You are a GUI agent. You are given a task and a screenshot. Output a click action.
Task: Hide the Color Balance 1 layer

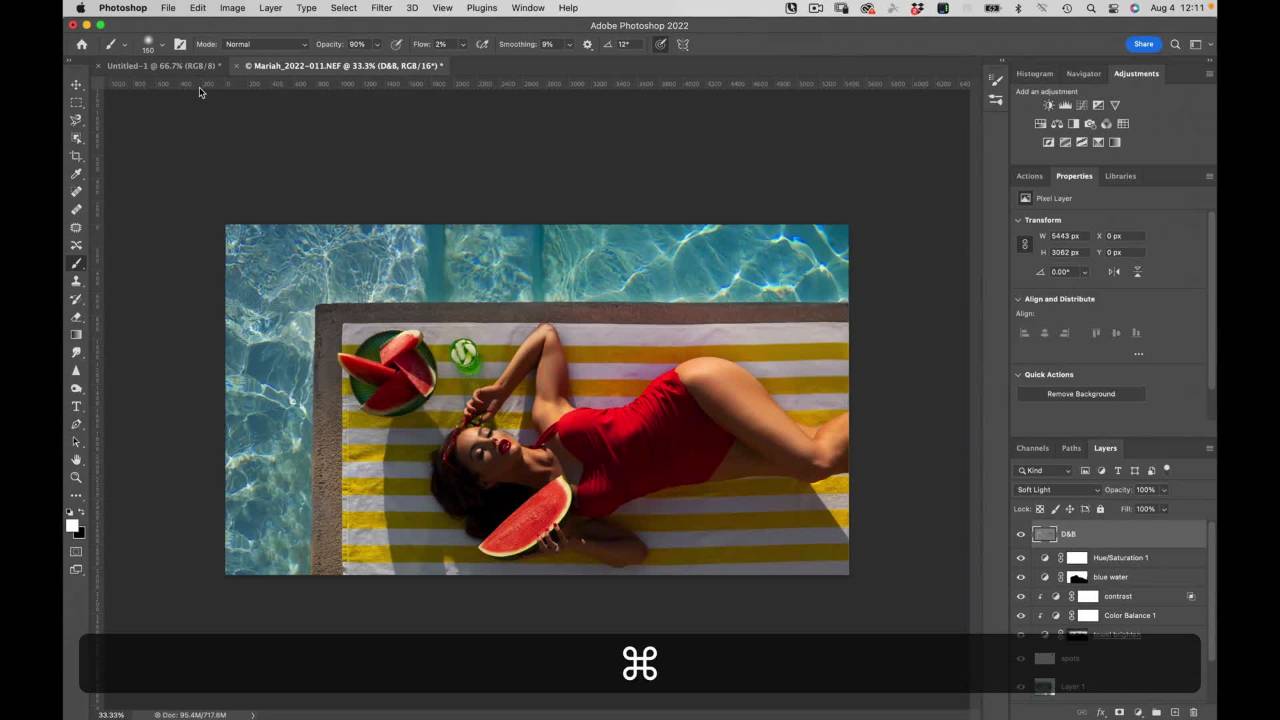pyautogui.click(x=1021, y=616)
